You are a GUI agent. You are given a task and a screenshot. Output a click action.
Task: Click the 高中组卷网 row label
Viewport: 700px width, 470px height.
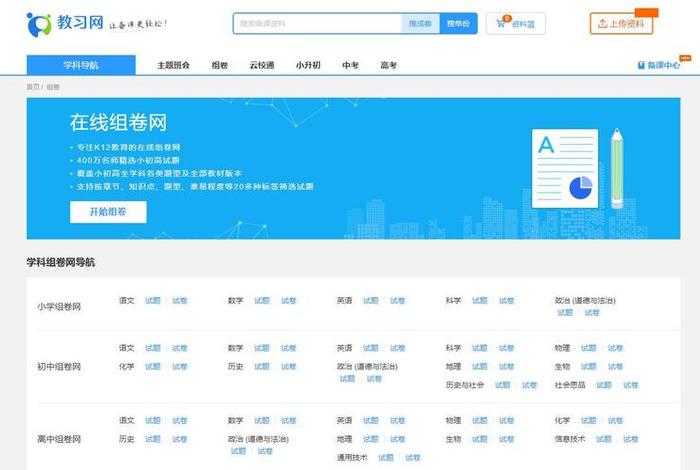coord(59,439)
